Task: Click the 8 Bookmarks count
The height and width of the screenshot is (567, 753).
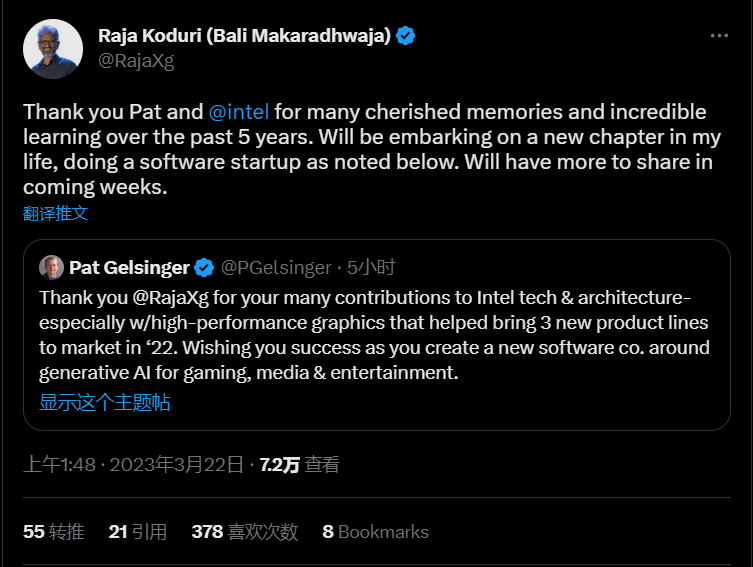Action: (x=375, y=532)
